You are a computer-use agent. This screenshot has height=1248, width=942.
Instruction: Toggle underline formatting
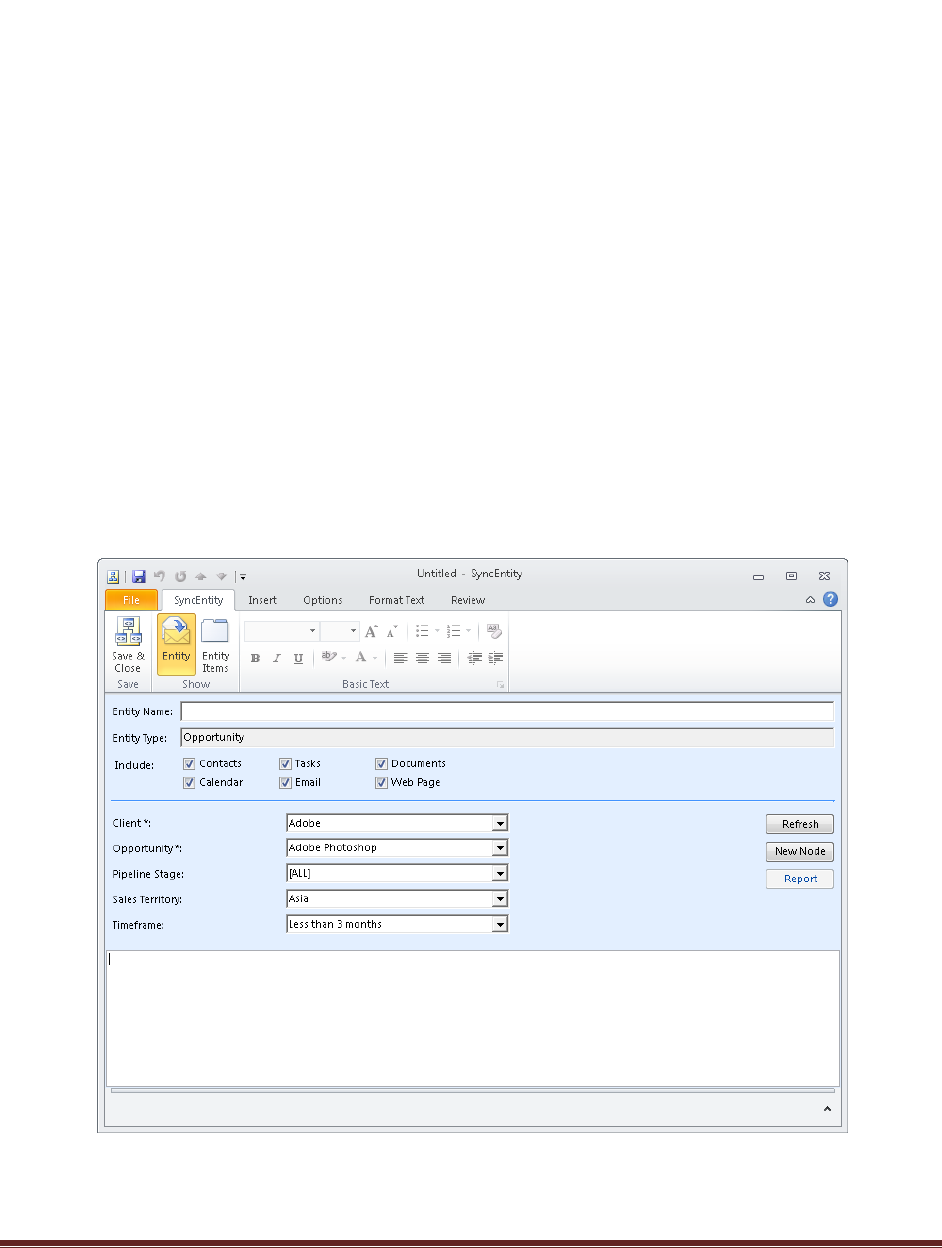[x=298, y=658]
